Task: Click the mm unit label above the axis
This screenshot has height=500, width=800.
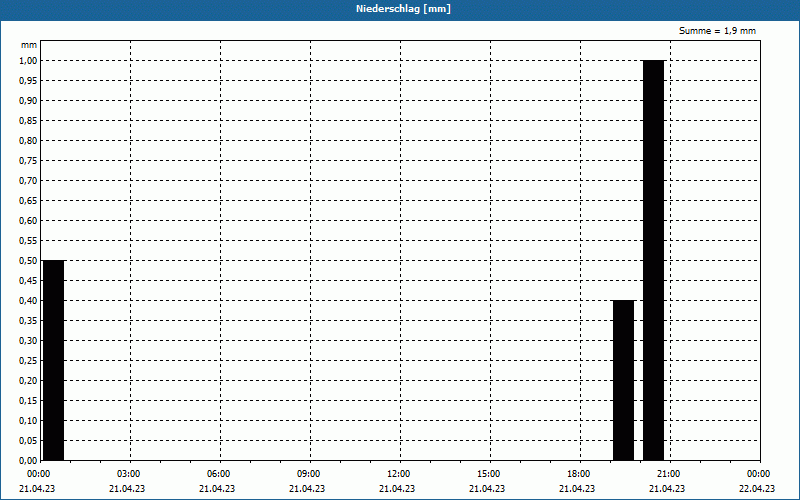Action: click(x=29, y=45)
